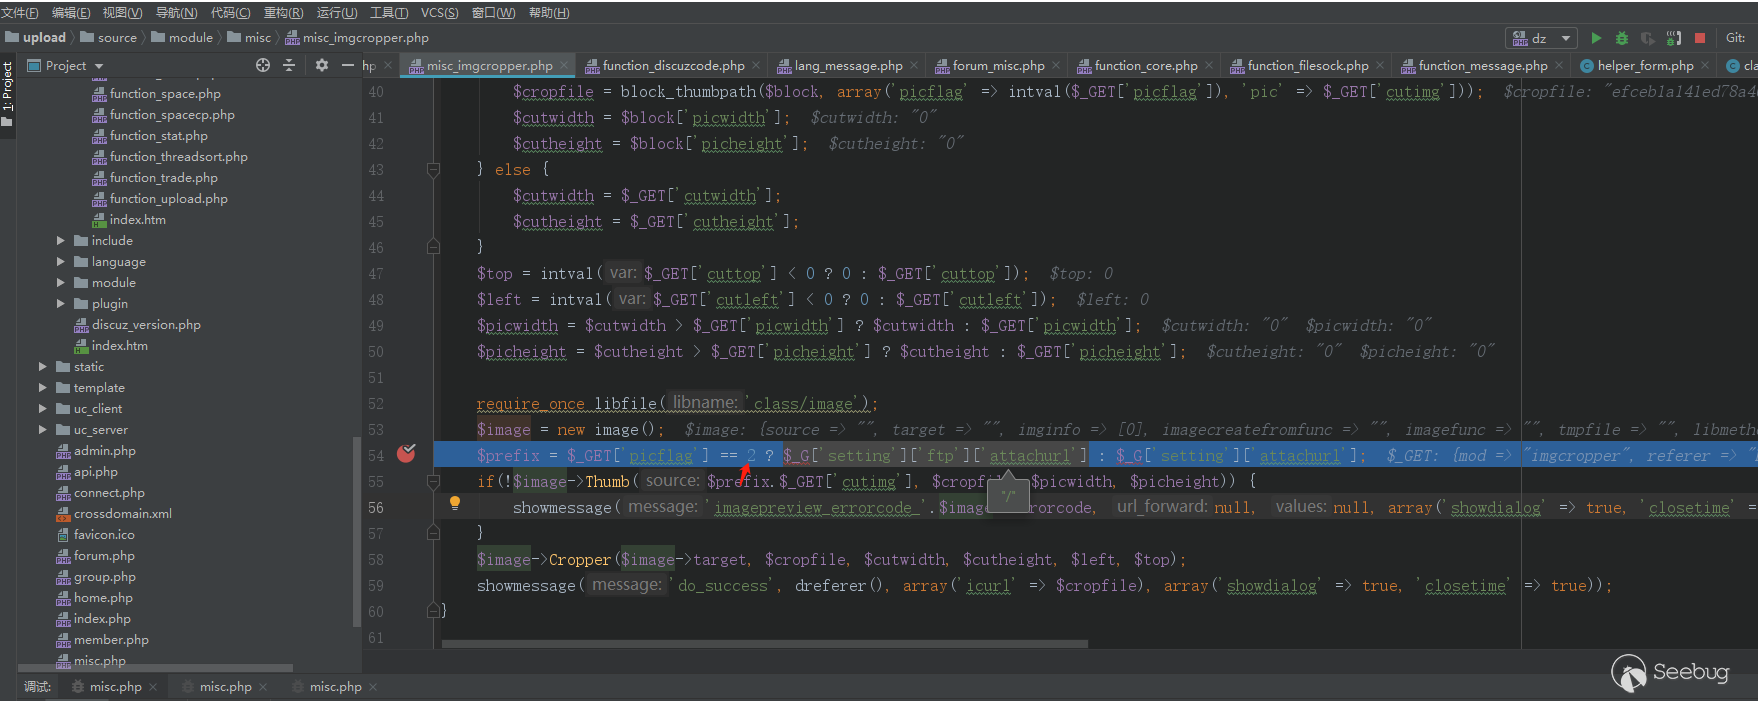Click the module breadcrumb in navigation bar
The image size is (1758, 701).
(x=190, y=38)
